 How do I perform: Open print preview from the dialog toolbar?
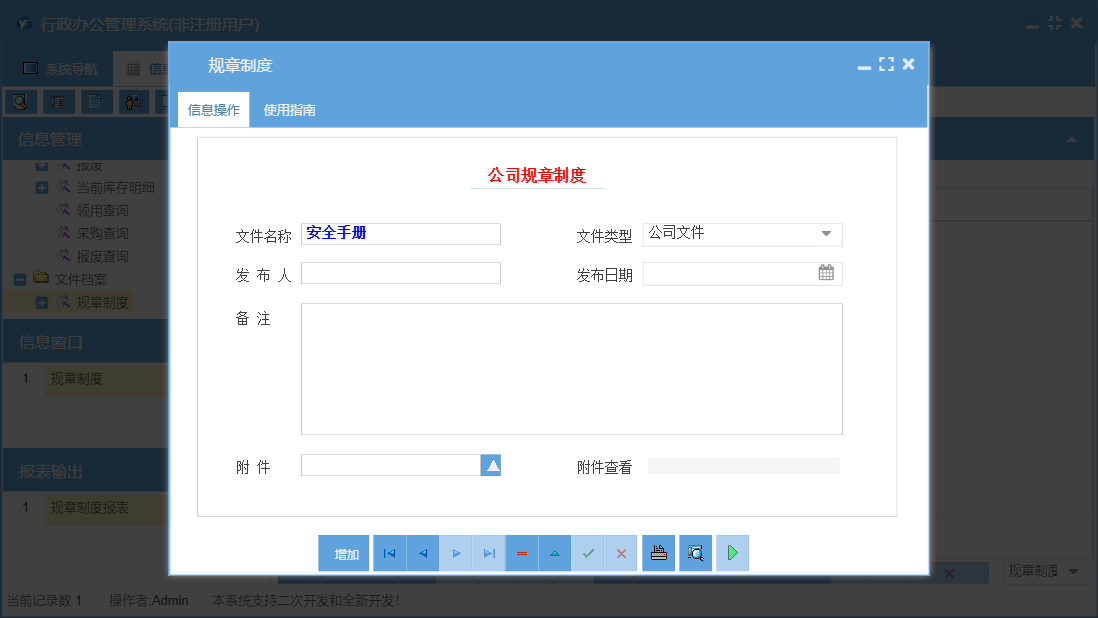pos(695,552)
